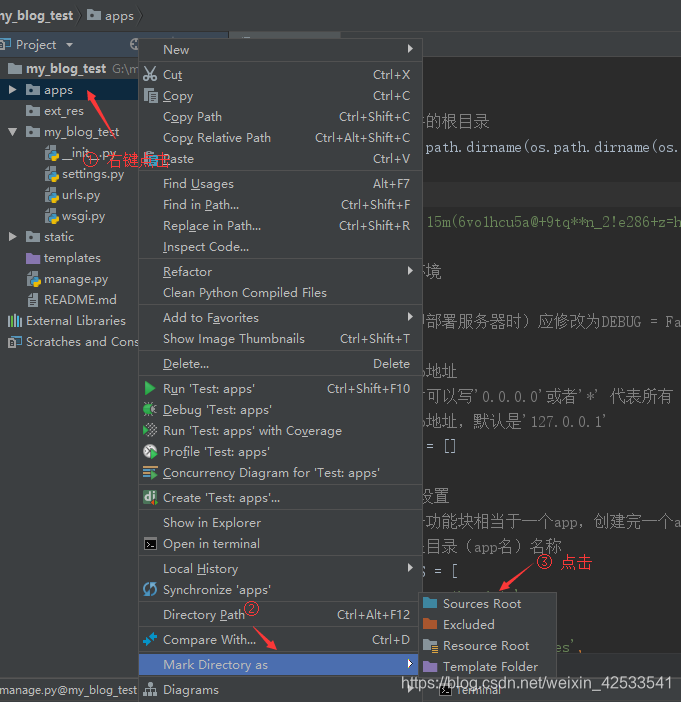The image size is (681, 702).
Task: Select Directory Path menu entry
Action: pos(280,615)
